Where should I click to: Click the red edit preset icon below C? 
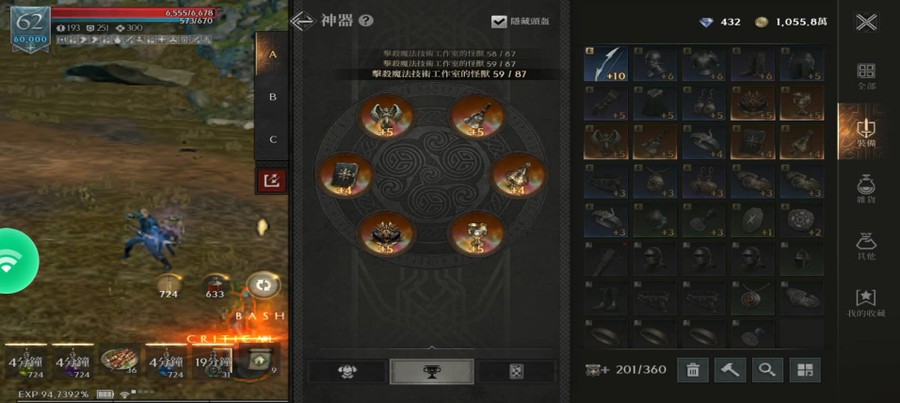tap(271, 180)
